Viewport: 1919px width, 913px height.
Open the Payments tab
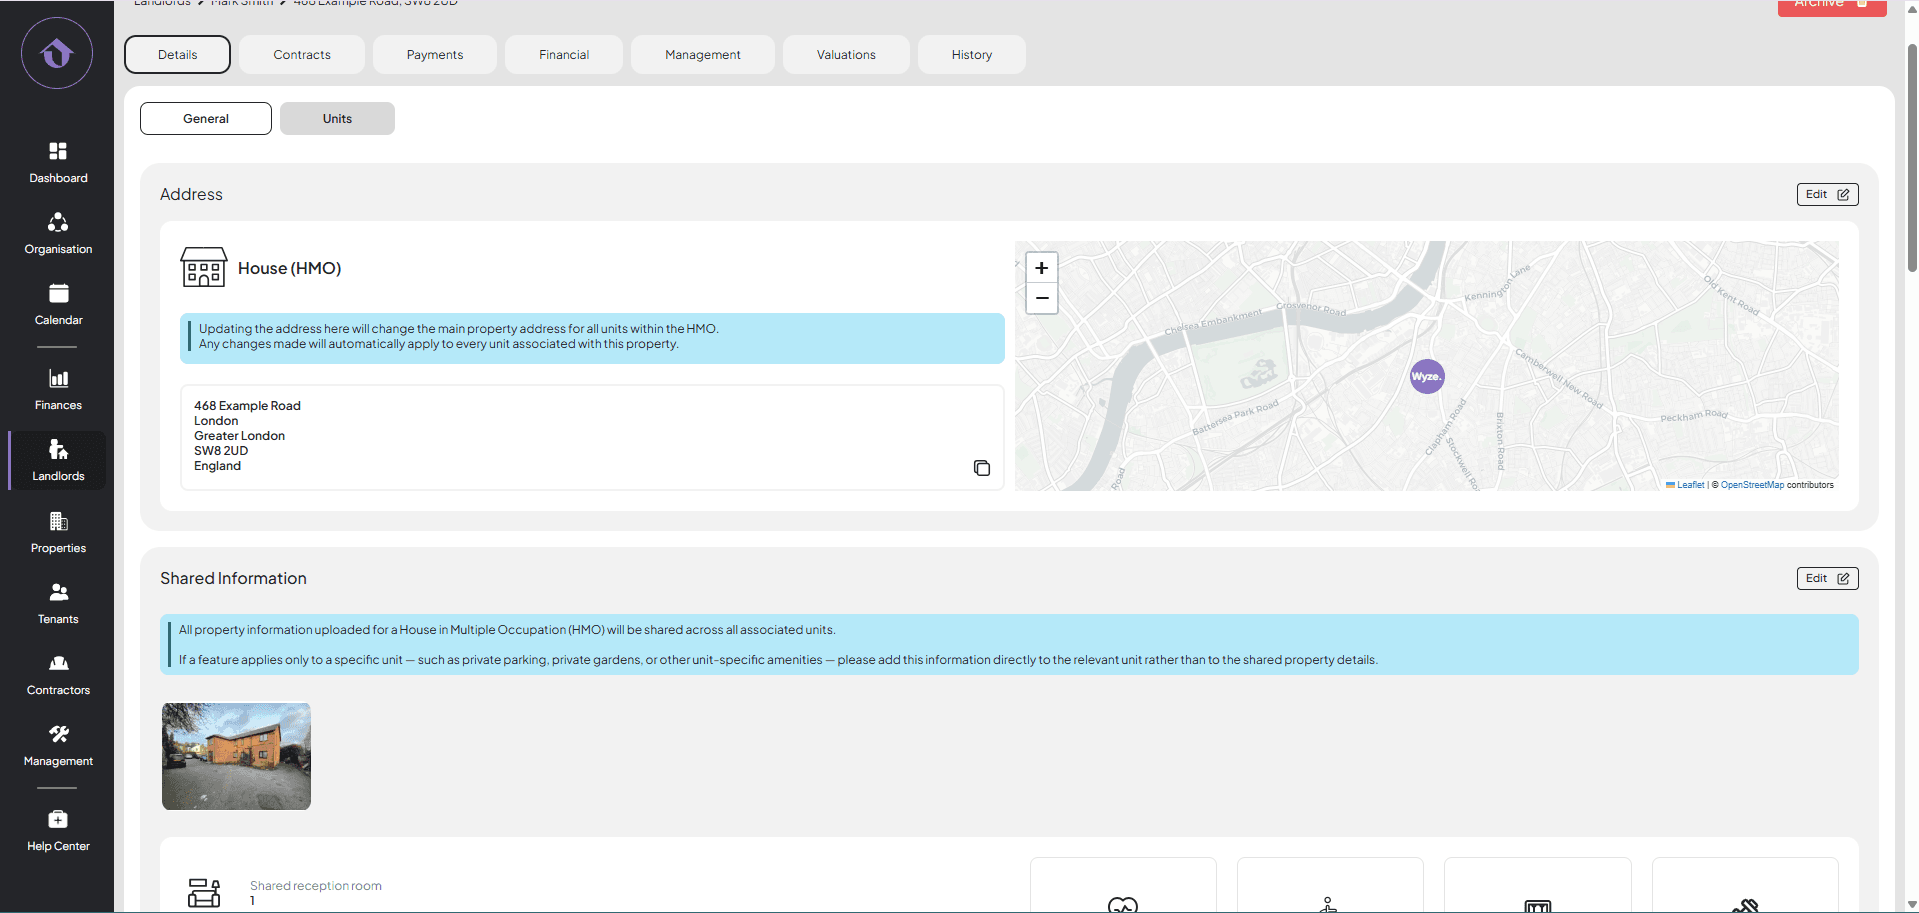[x=435, y=55]
